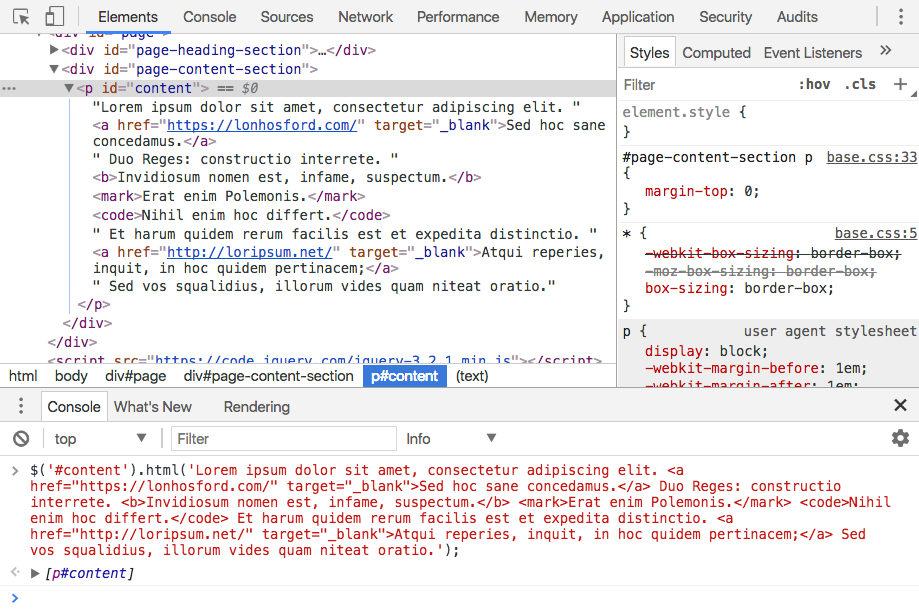Screen dimensions: 919x610
Task: Select (text) in the breadcrumb bar
Action: point(472,376)
